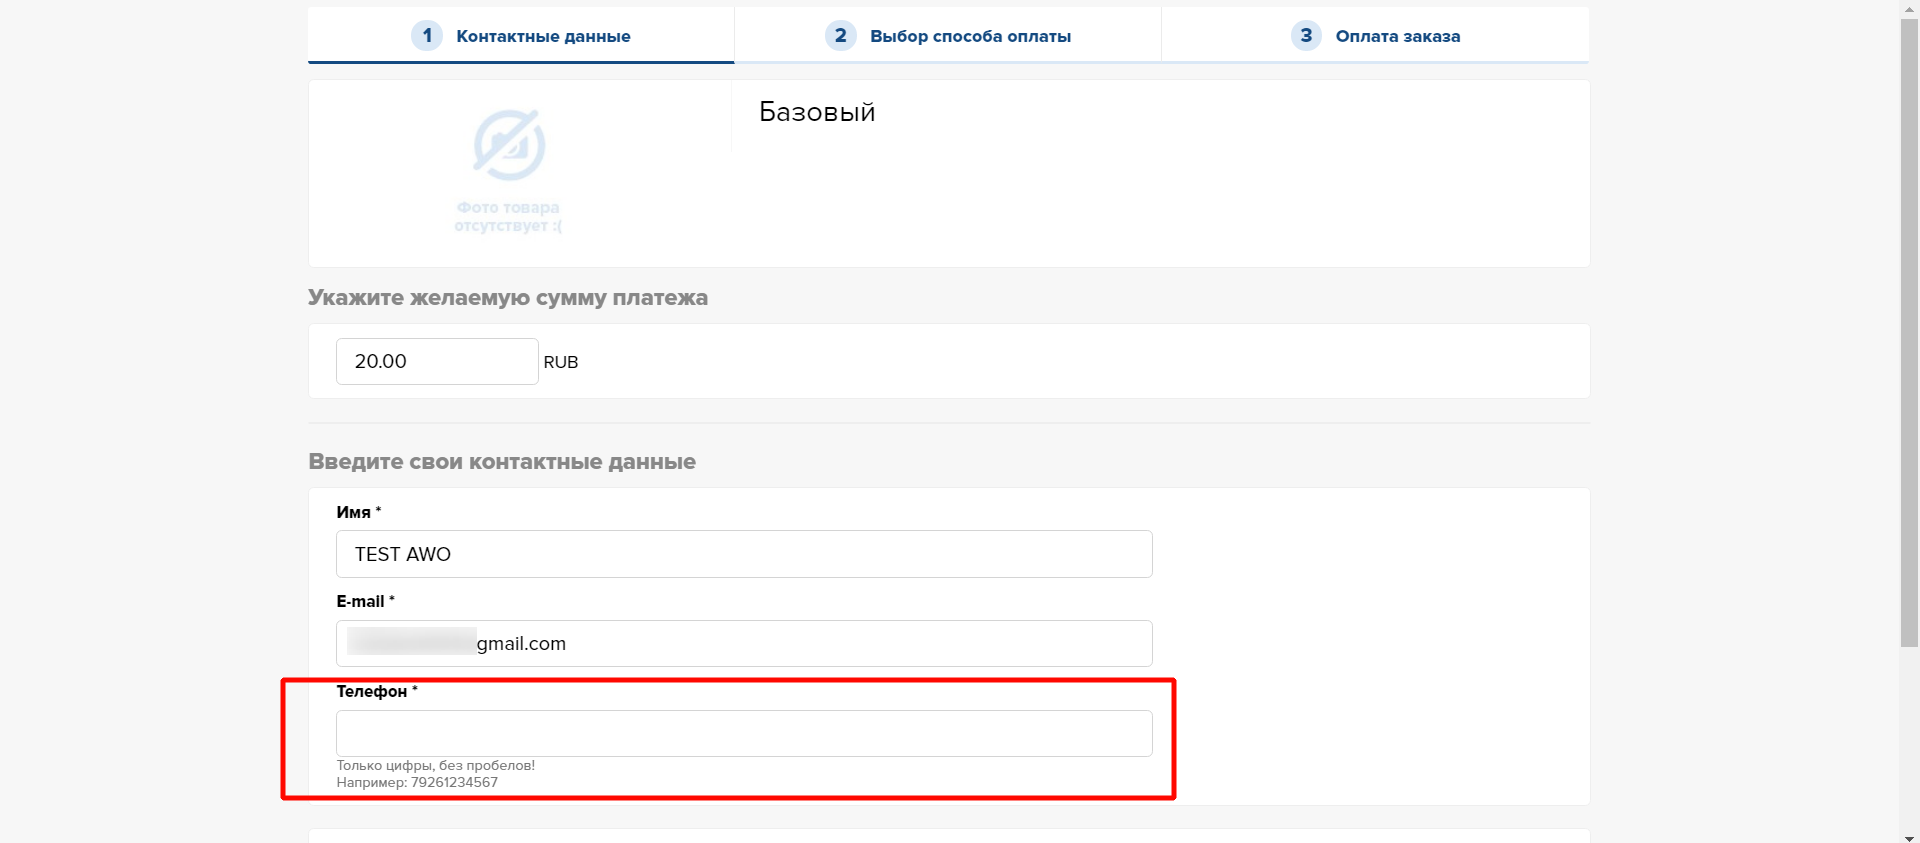Click the vertical scrollbar thumb
The height and width of the screenshot is (843, 1920).
pos(1909,330)
